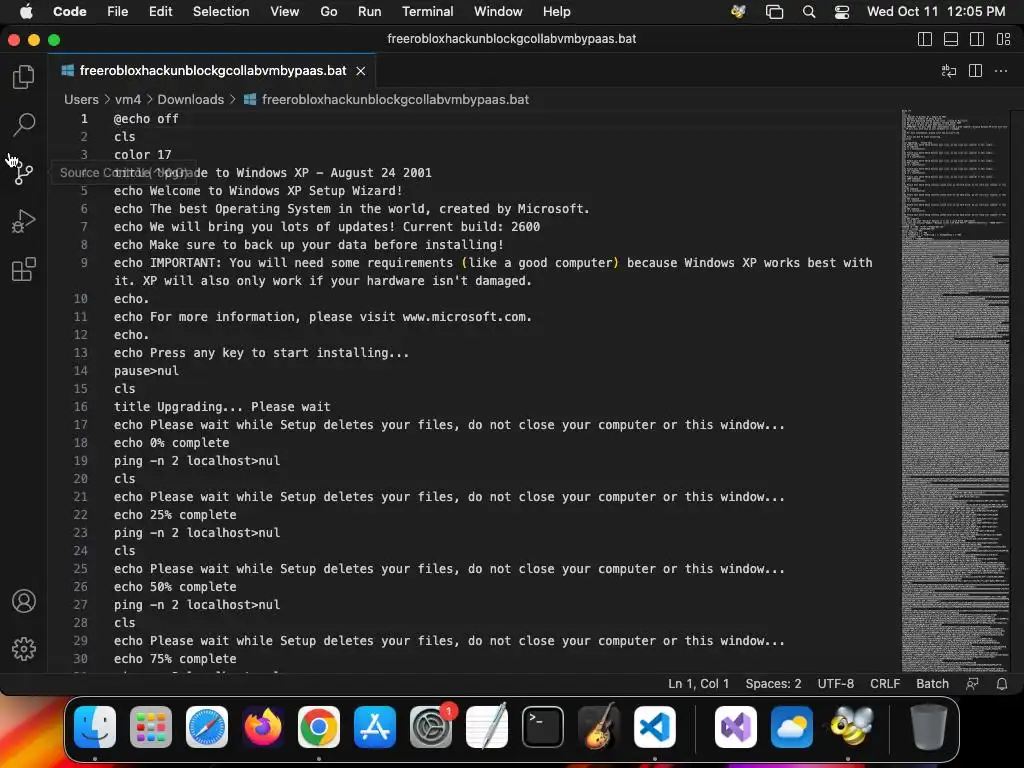Open the Selection menu
1024x768 pixels.
click(221, 12)
